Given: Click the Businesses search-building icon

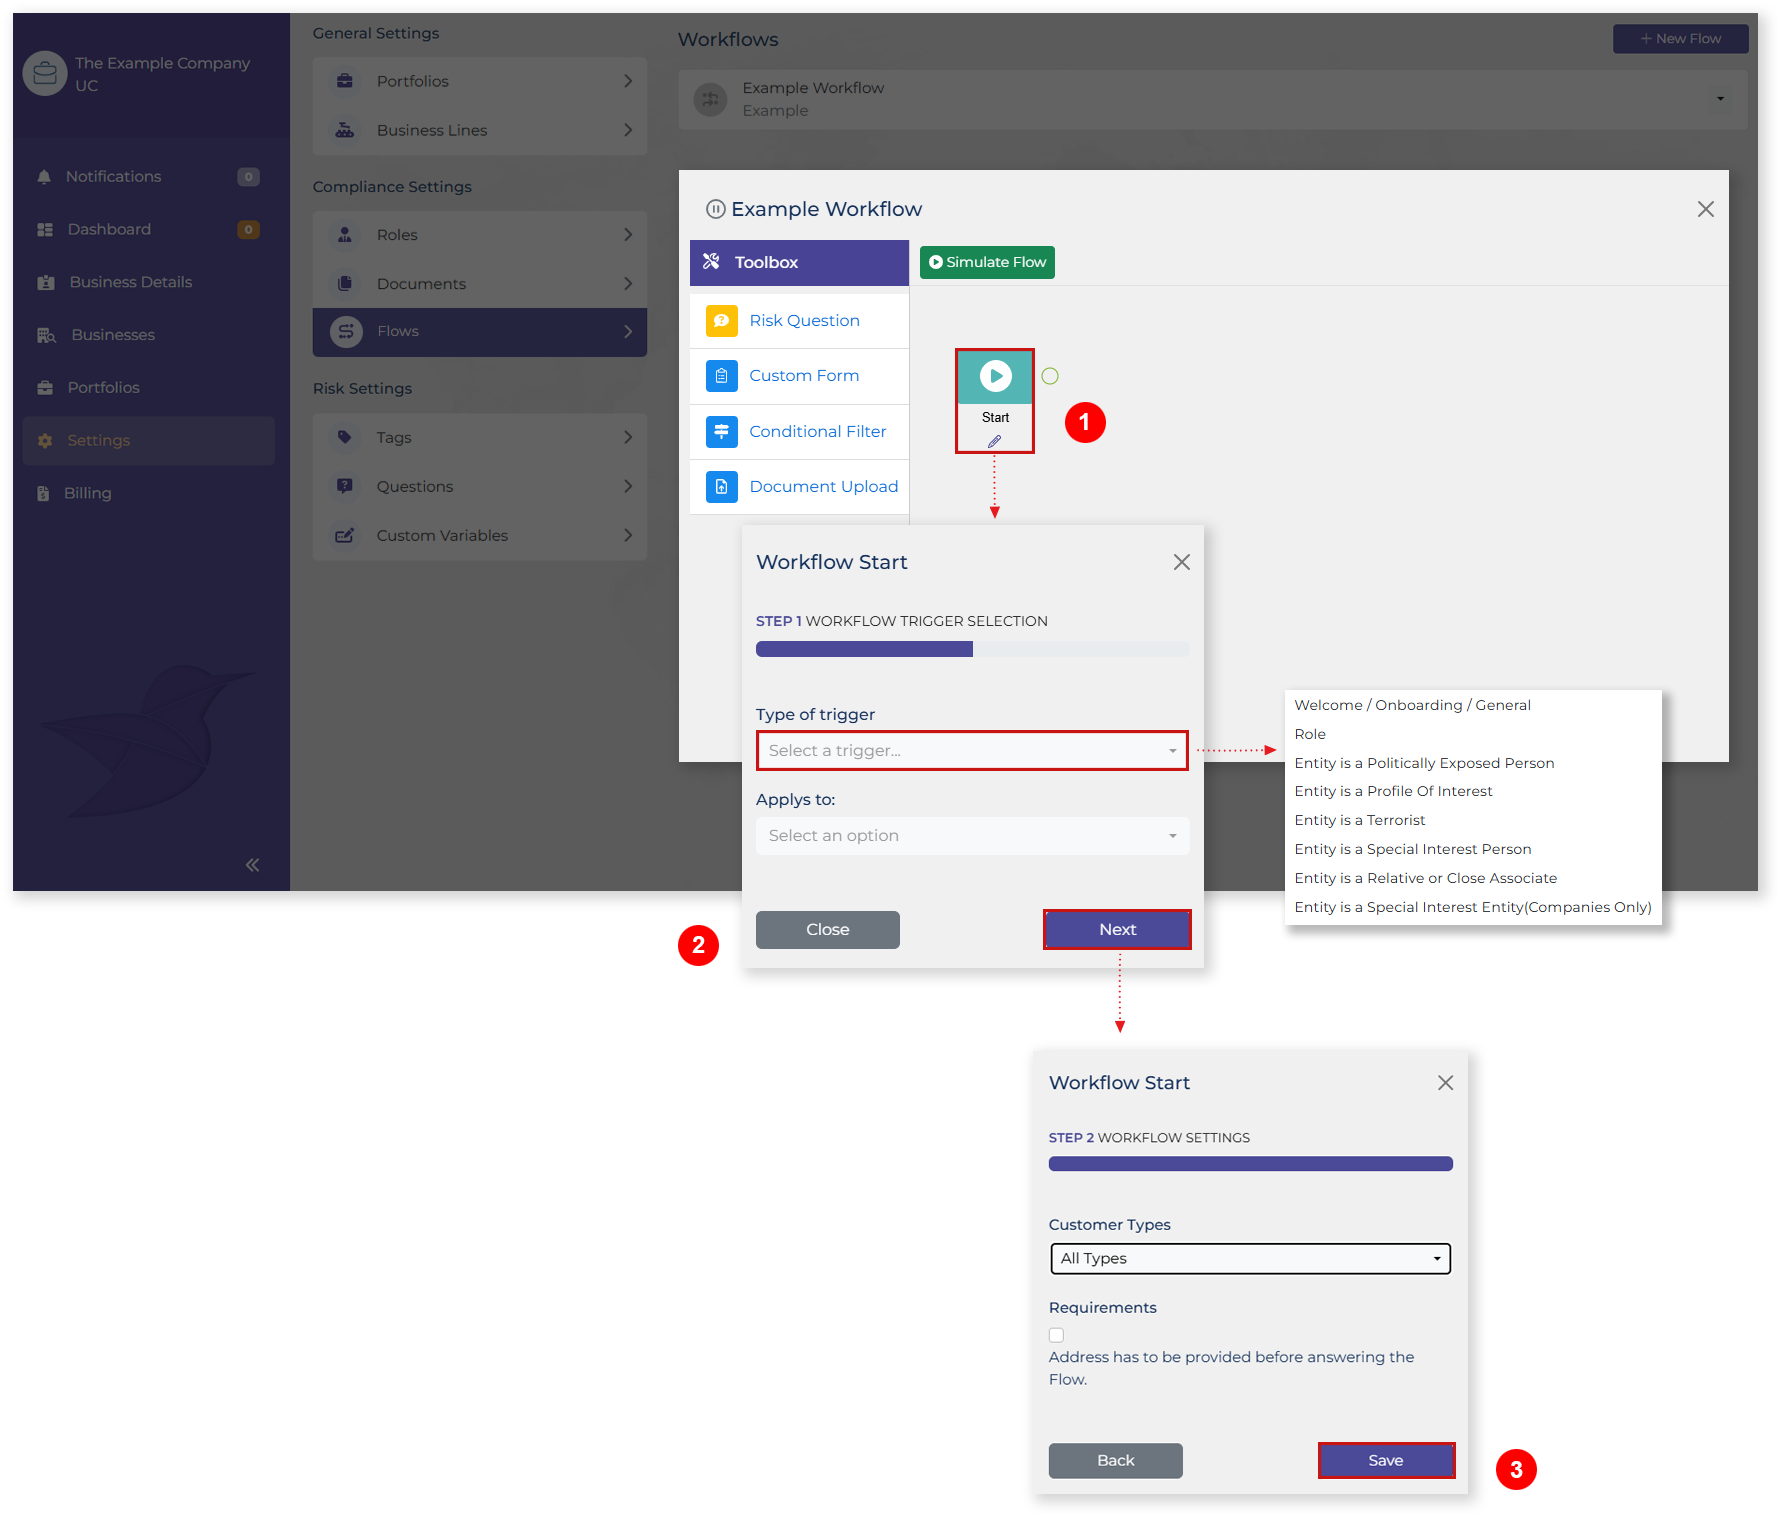Looking at the screenshot, I should [x=46, y=335].
